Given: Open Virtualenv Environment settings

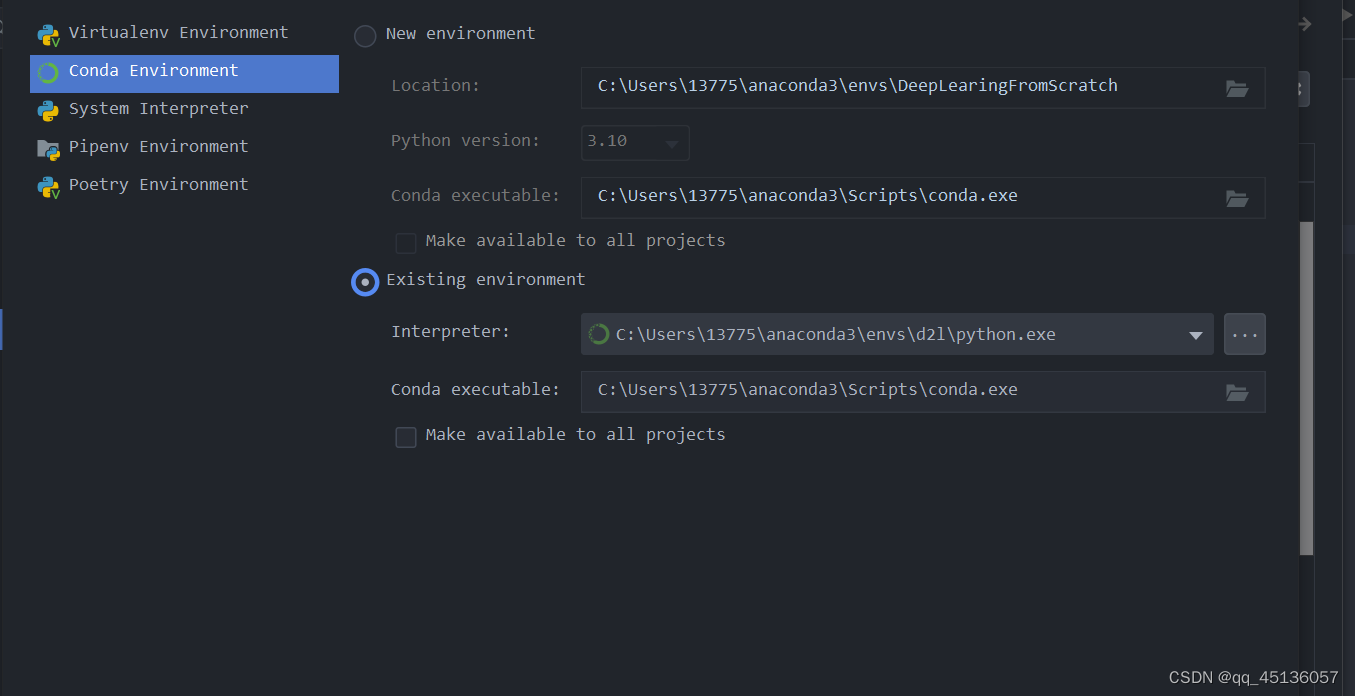Looking at the screenshot, I should [x=184, y=34].
